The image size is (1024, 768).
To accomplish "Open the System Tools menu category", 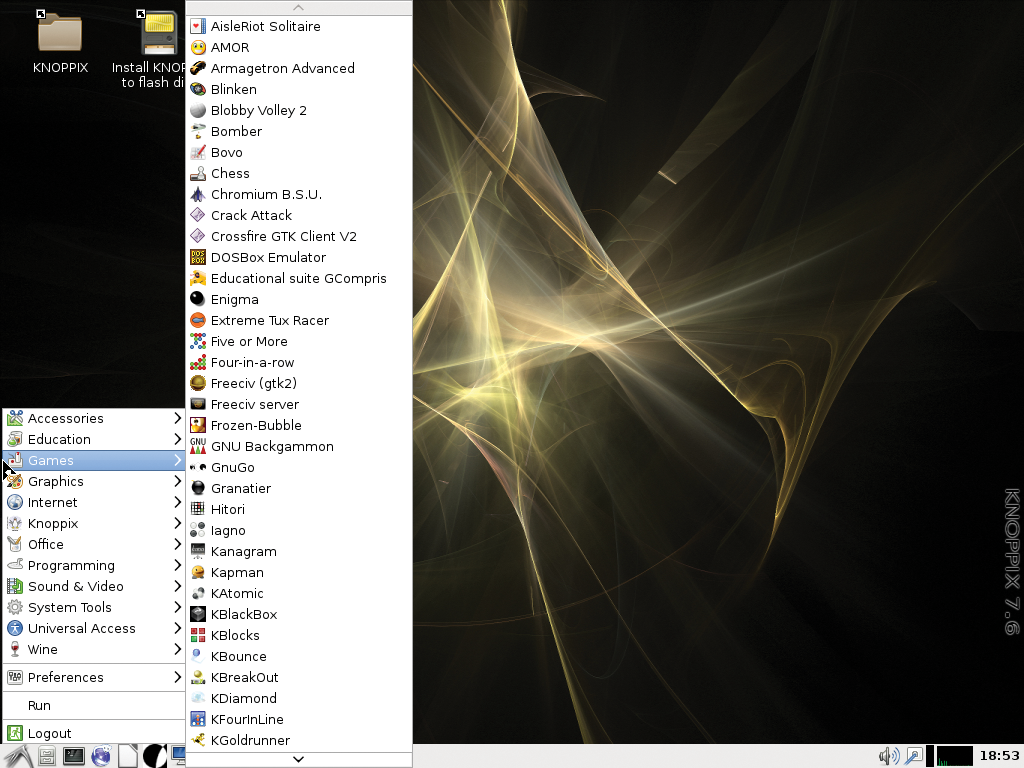I will [94, 607].
